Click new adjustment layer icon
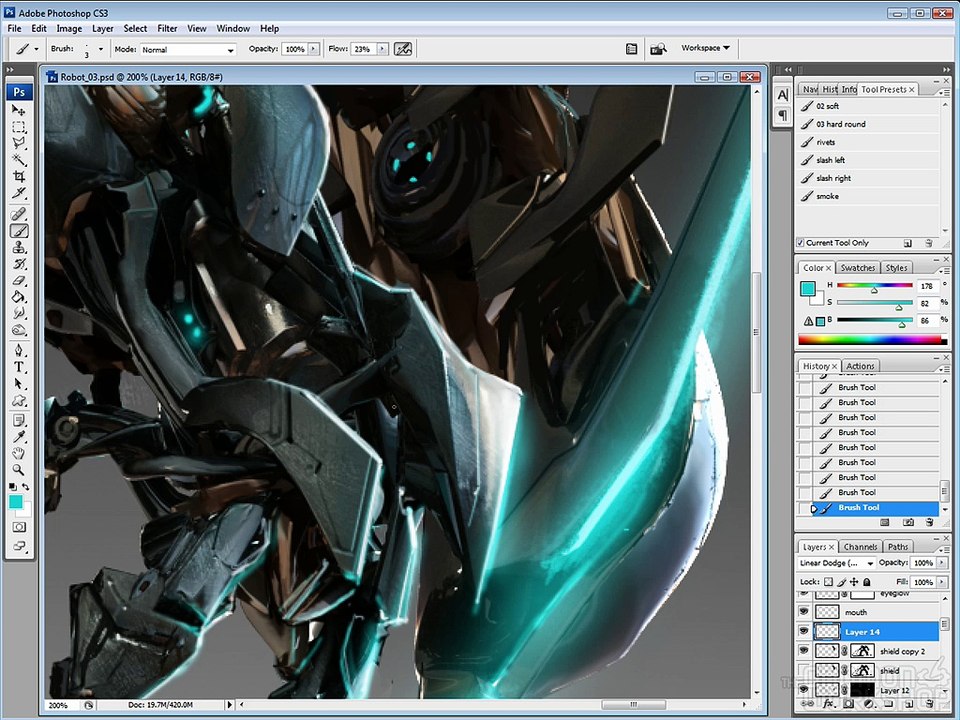 click(869, 704)
